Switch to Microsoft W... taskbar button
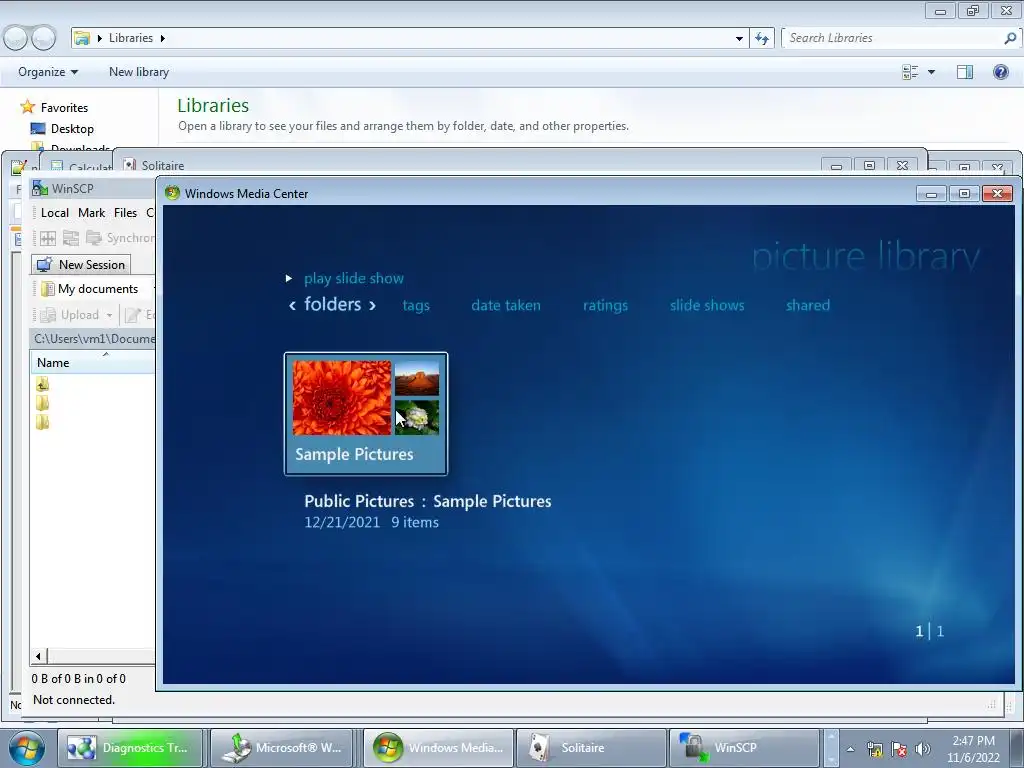Image resolution: width=1024 pixels, height=768 pixels. (283, 748)
